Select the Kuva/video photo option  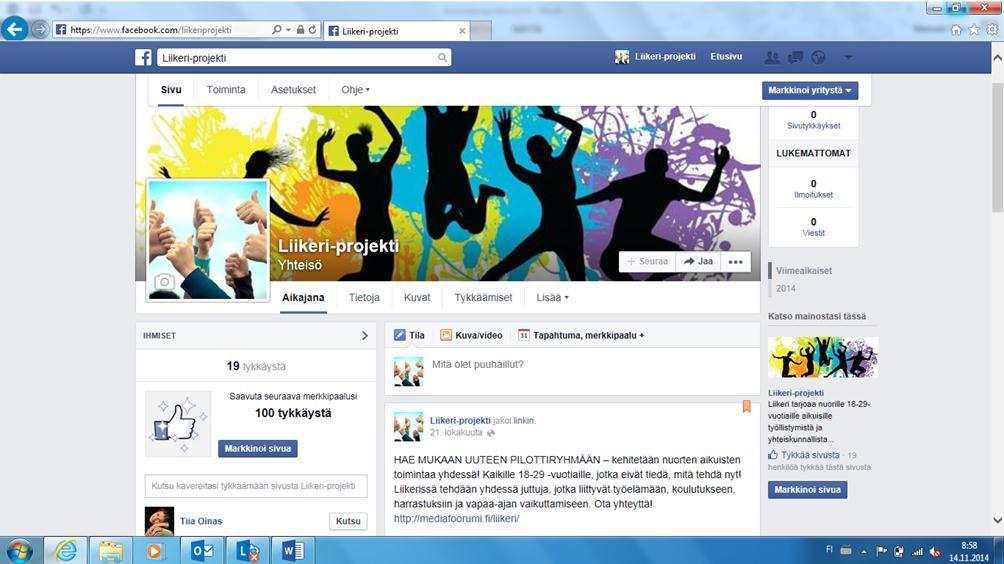[471, 335]
